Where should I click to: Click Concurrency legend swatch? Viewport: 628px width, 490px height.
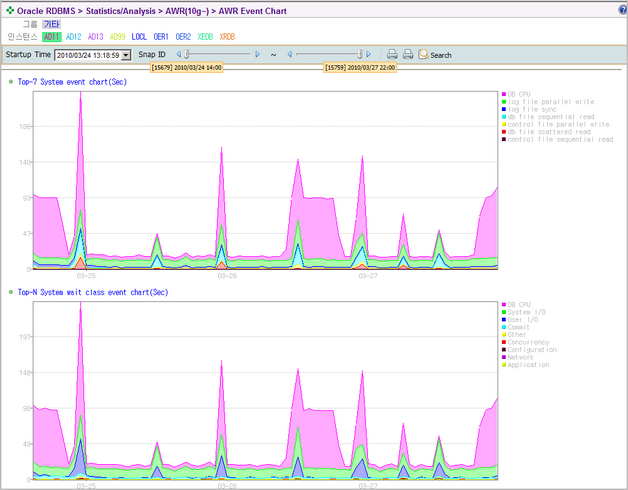[504, 342]
